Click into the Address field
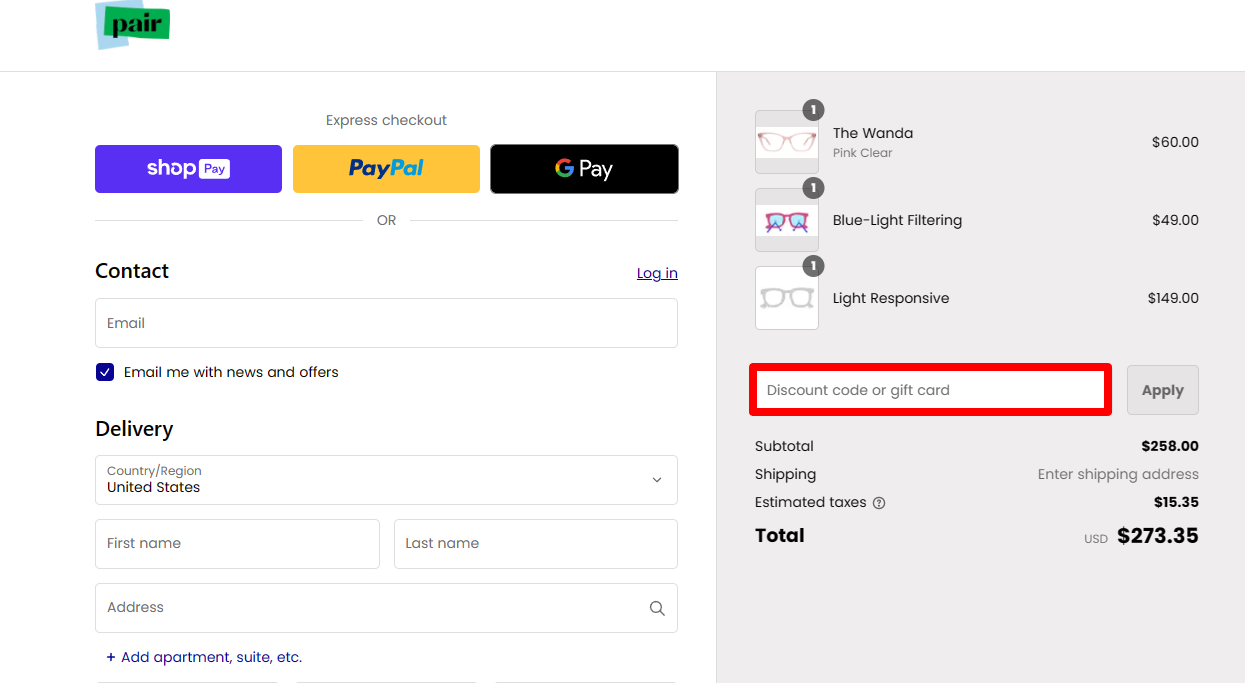 [x=370, y=608]
